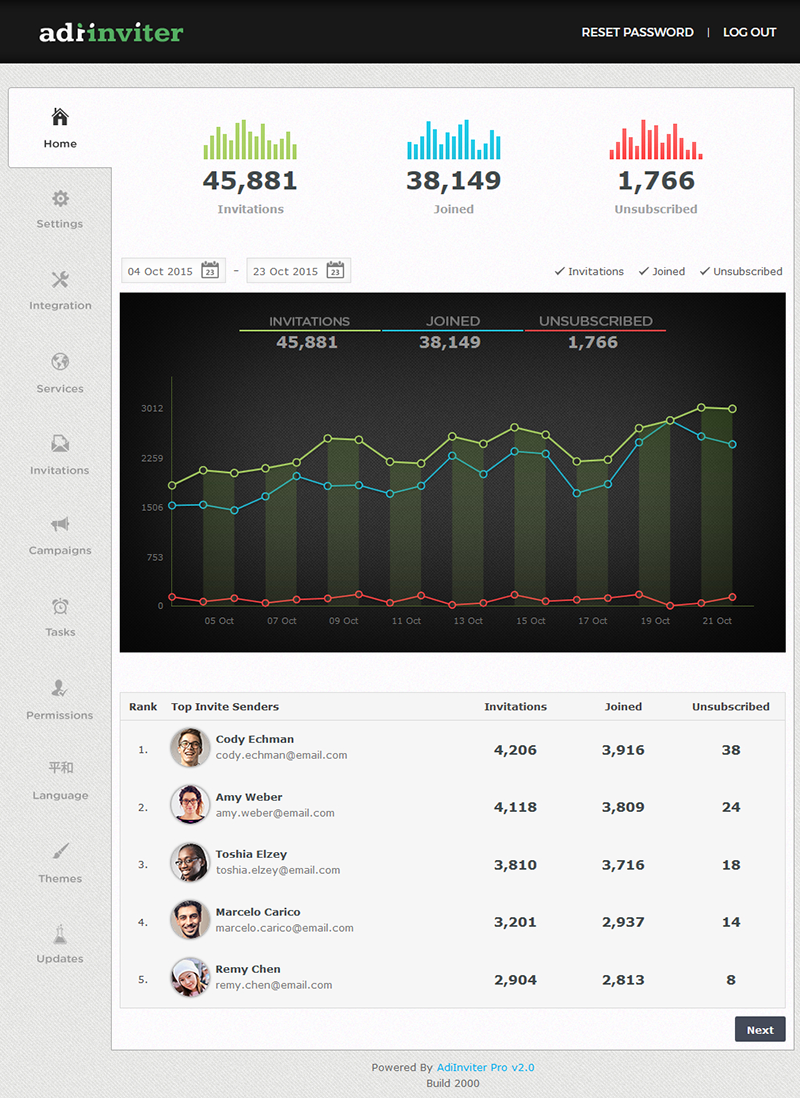Select the Themes paintbrush icon
Image resolution: width=800 pixels, height=1098 pixels.
pos(59,851)
